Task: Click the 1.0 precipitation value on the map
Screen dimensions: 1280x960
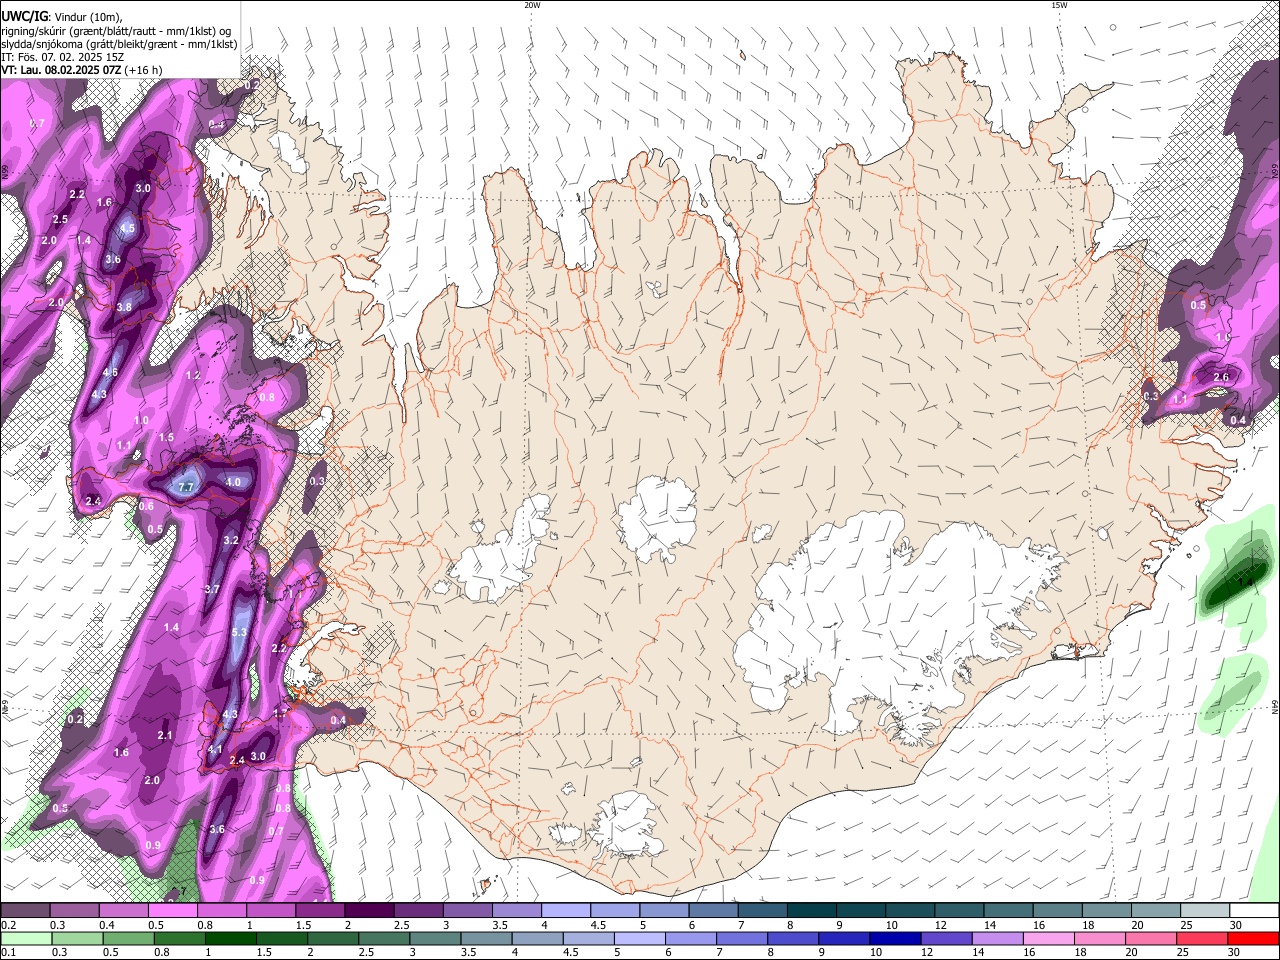Action: 142,421
